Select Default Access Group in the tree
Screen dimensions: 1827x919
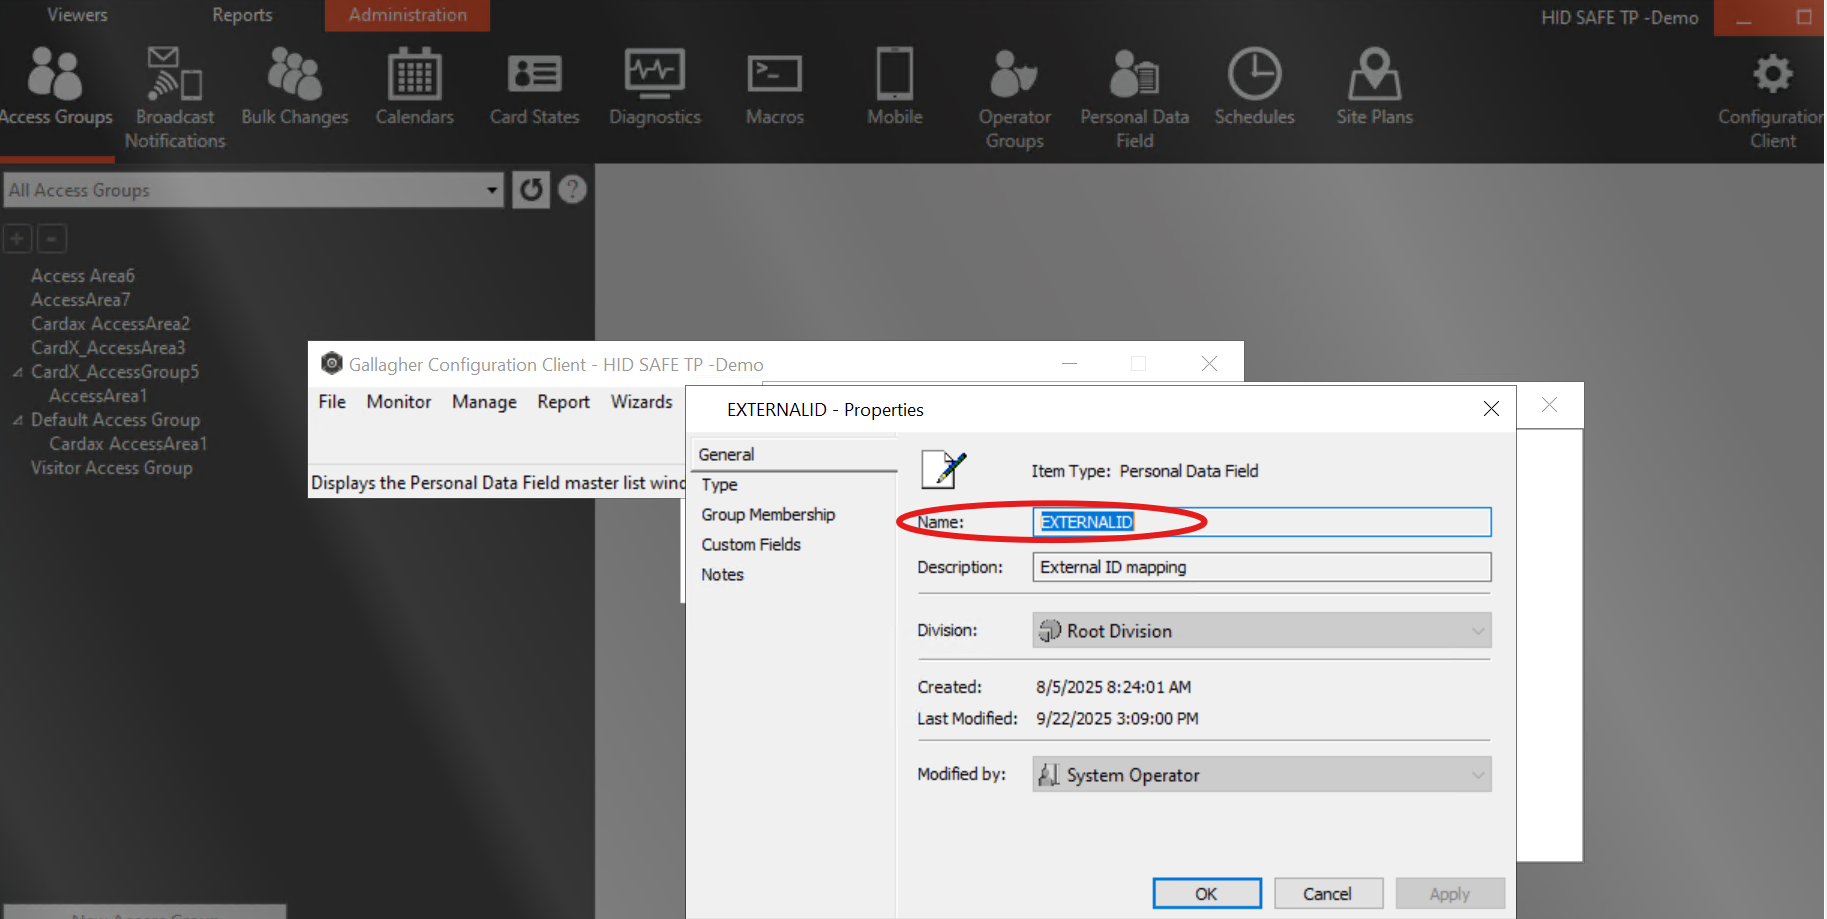[x=115, y=420]
